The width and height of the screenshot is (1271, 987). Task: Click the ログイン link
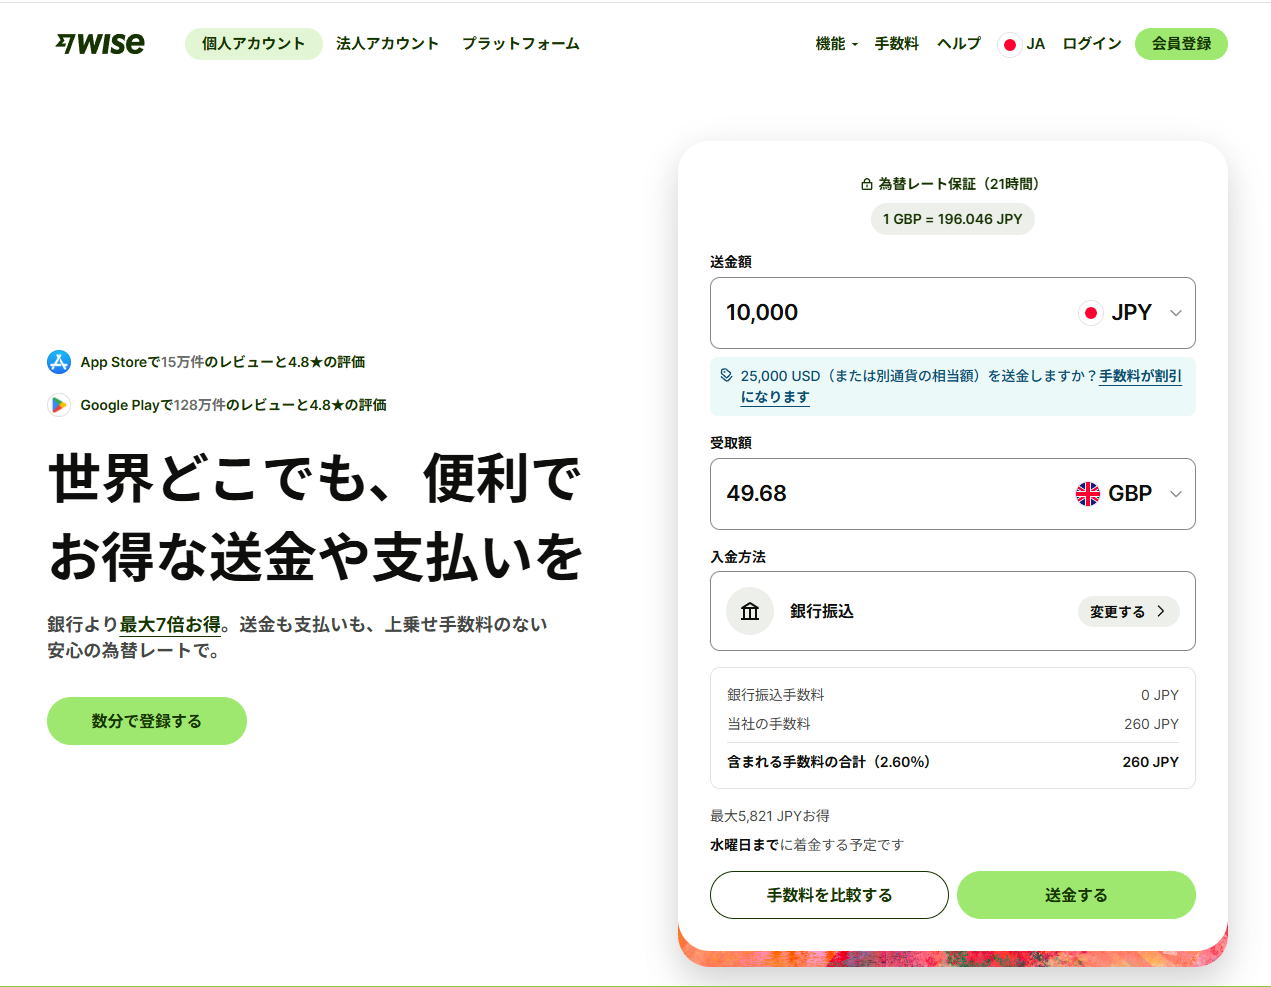pos(1092,44)
